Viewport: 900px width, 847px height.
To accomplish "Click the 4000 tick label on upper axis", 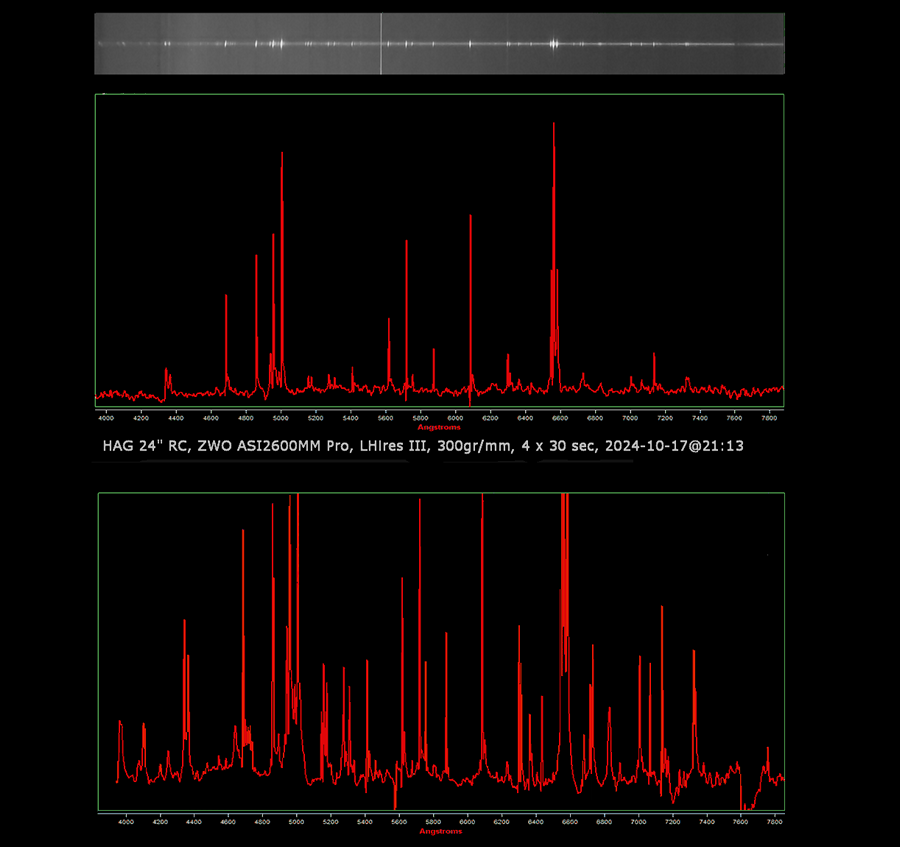I will click(105, 418).
